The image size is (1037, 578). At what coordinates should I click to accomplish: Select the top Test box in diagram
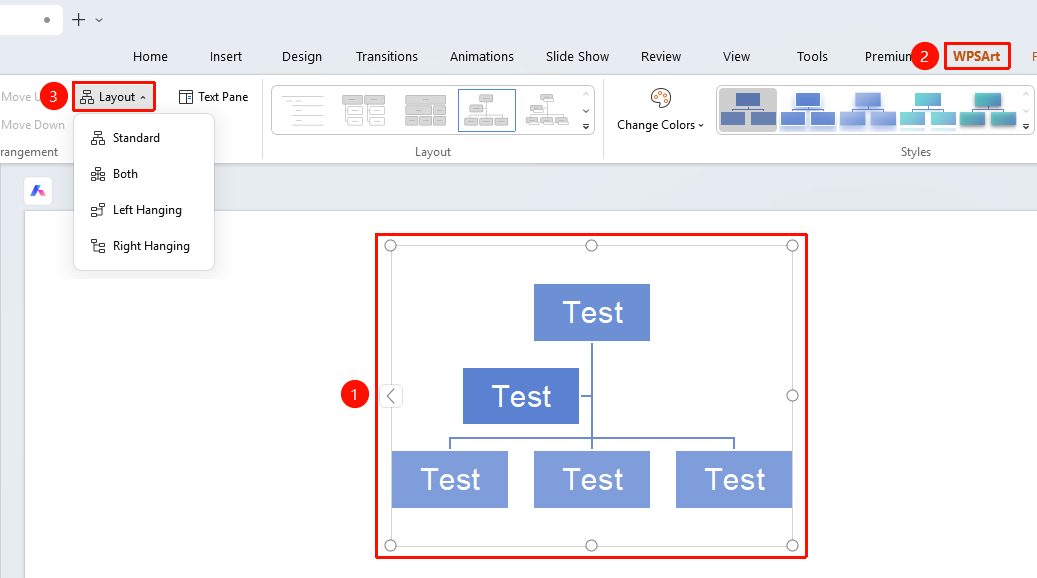tap(592, 313)
